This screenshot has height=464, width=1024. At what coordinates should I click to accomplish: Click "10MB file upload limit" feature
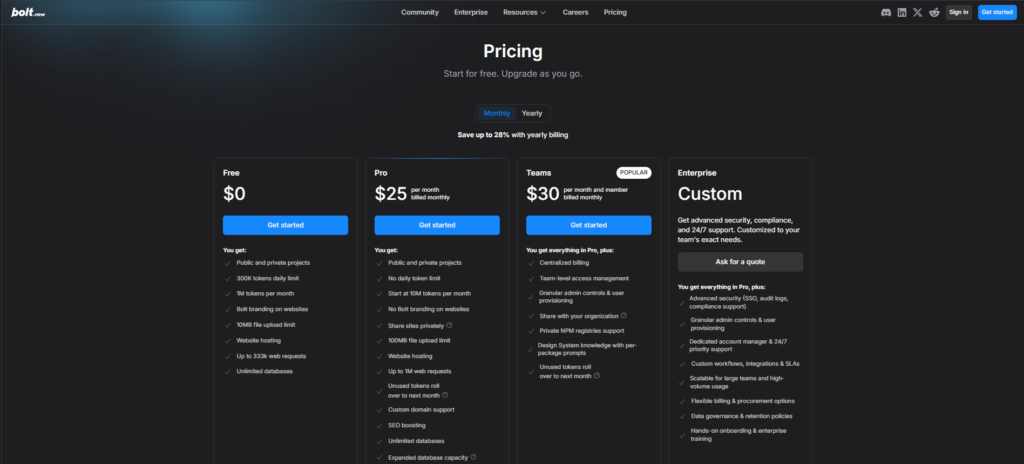[x=267, y=325]
